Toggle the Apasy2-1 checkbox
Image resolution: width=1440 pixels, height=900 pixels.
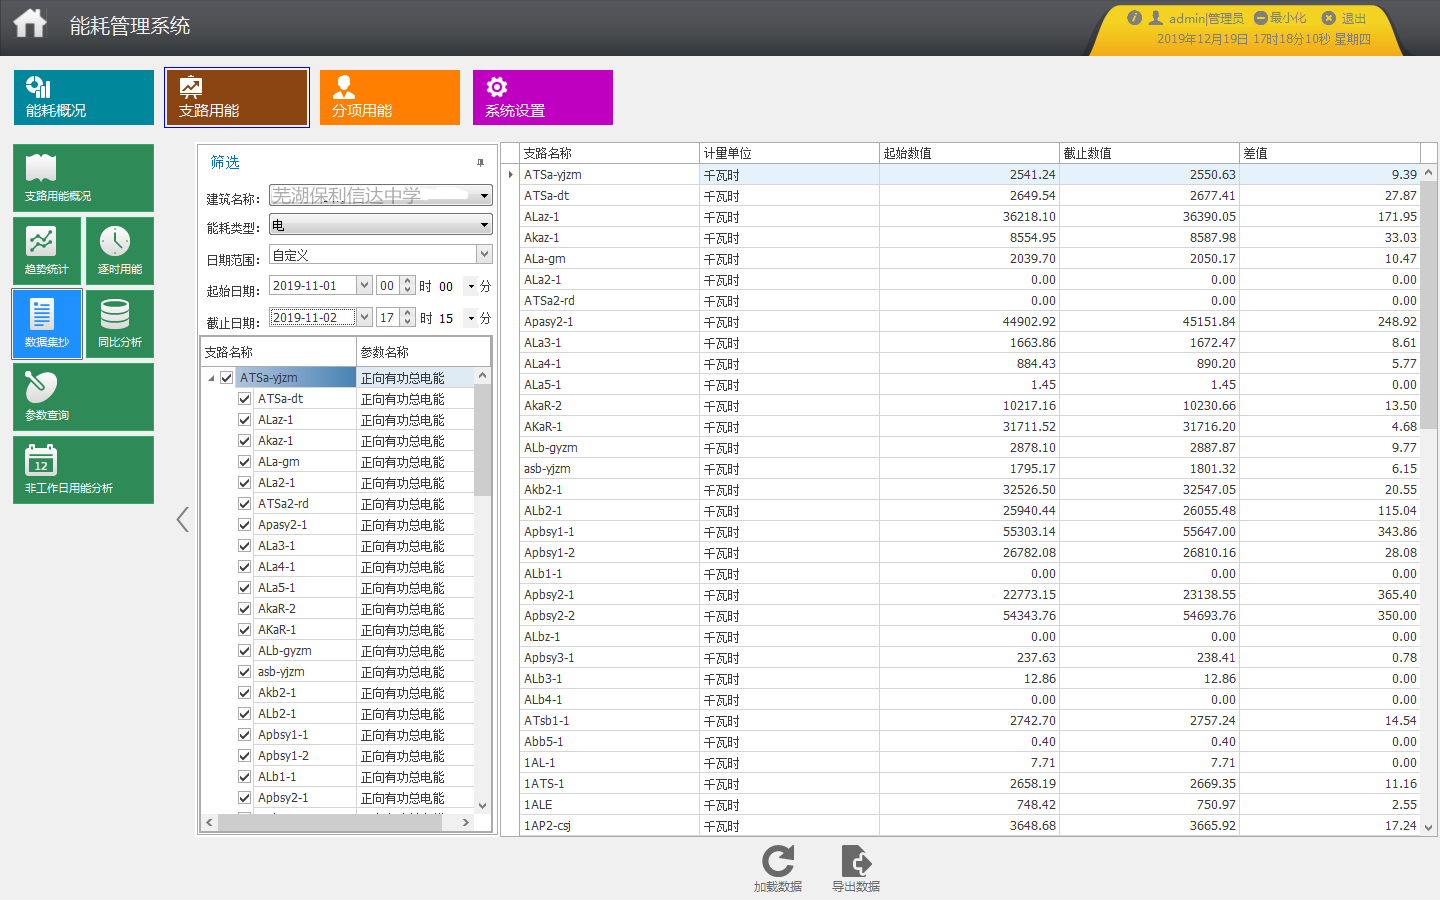(244, 524)
